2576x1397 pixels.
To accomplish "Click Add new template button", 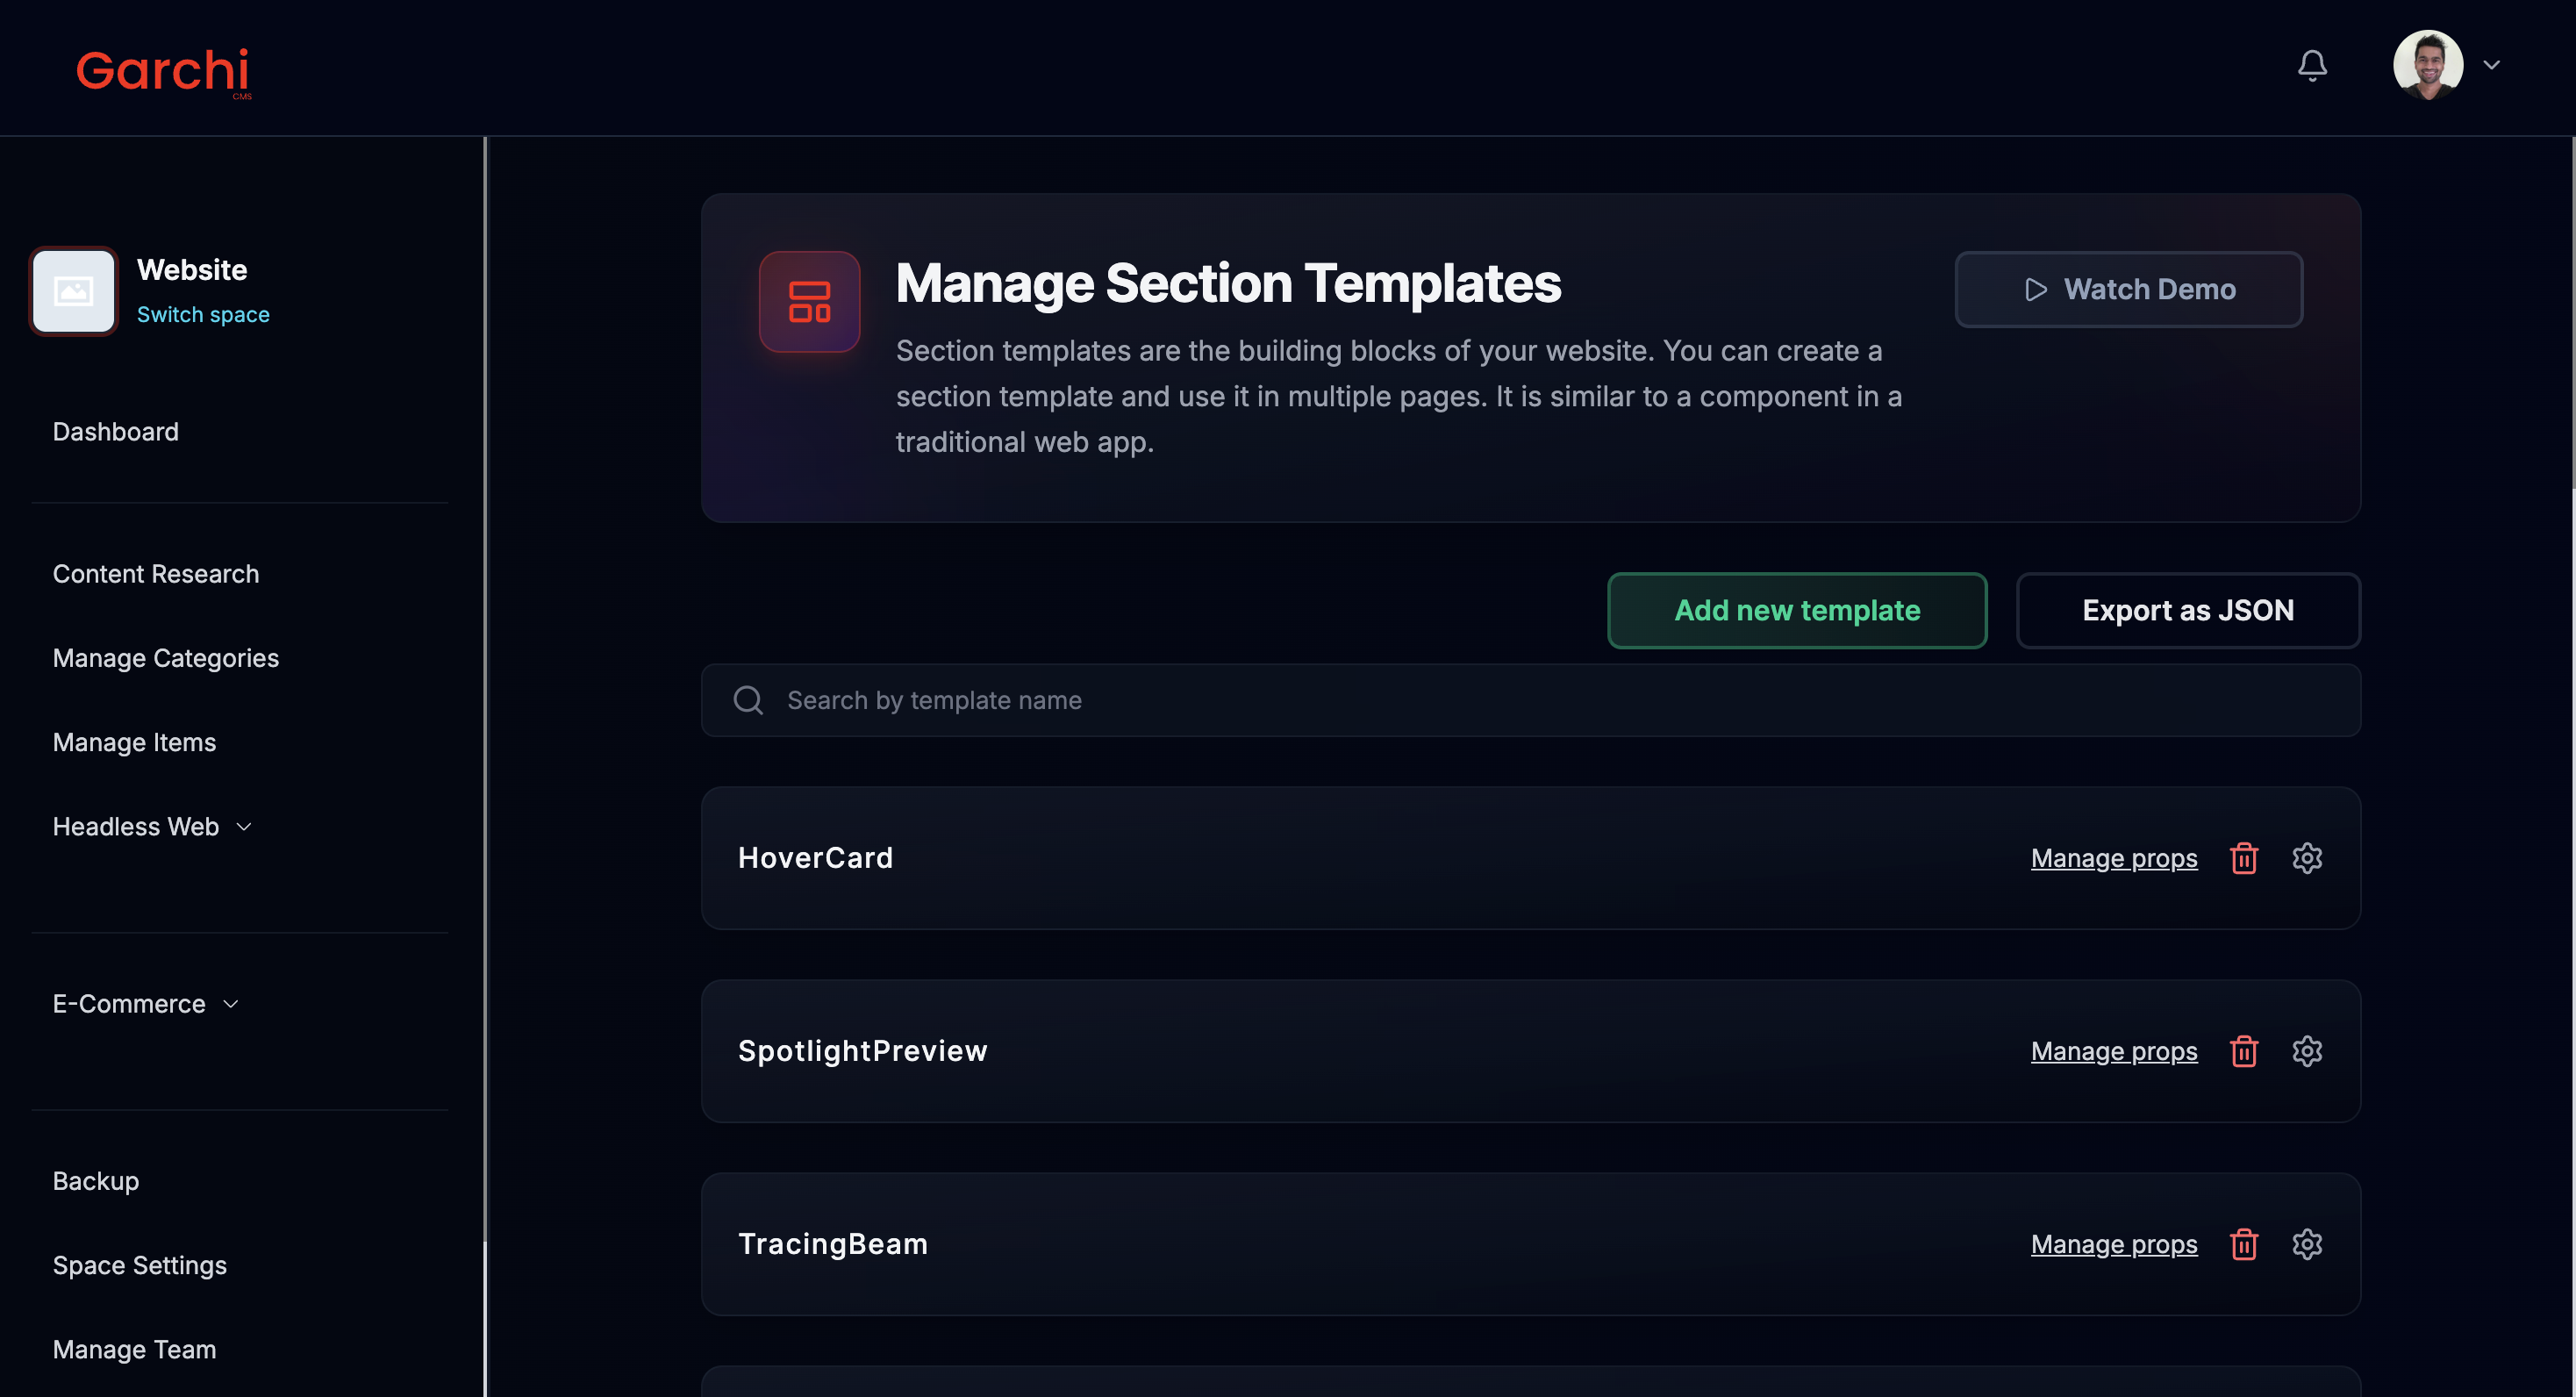I will tap(1796, 610).
